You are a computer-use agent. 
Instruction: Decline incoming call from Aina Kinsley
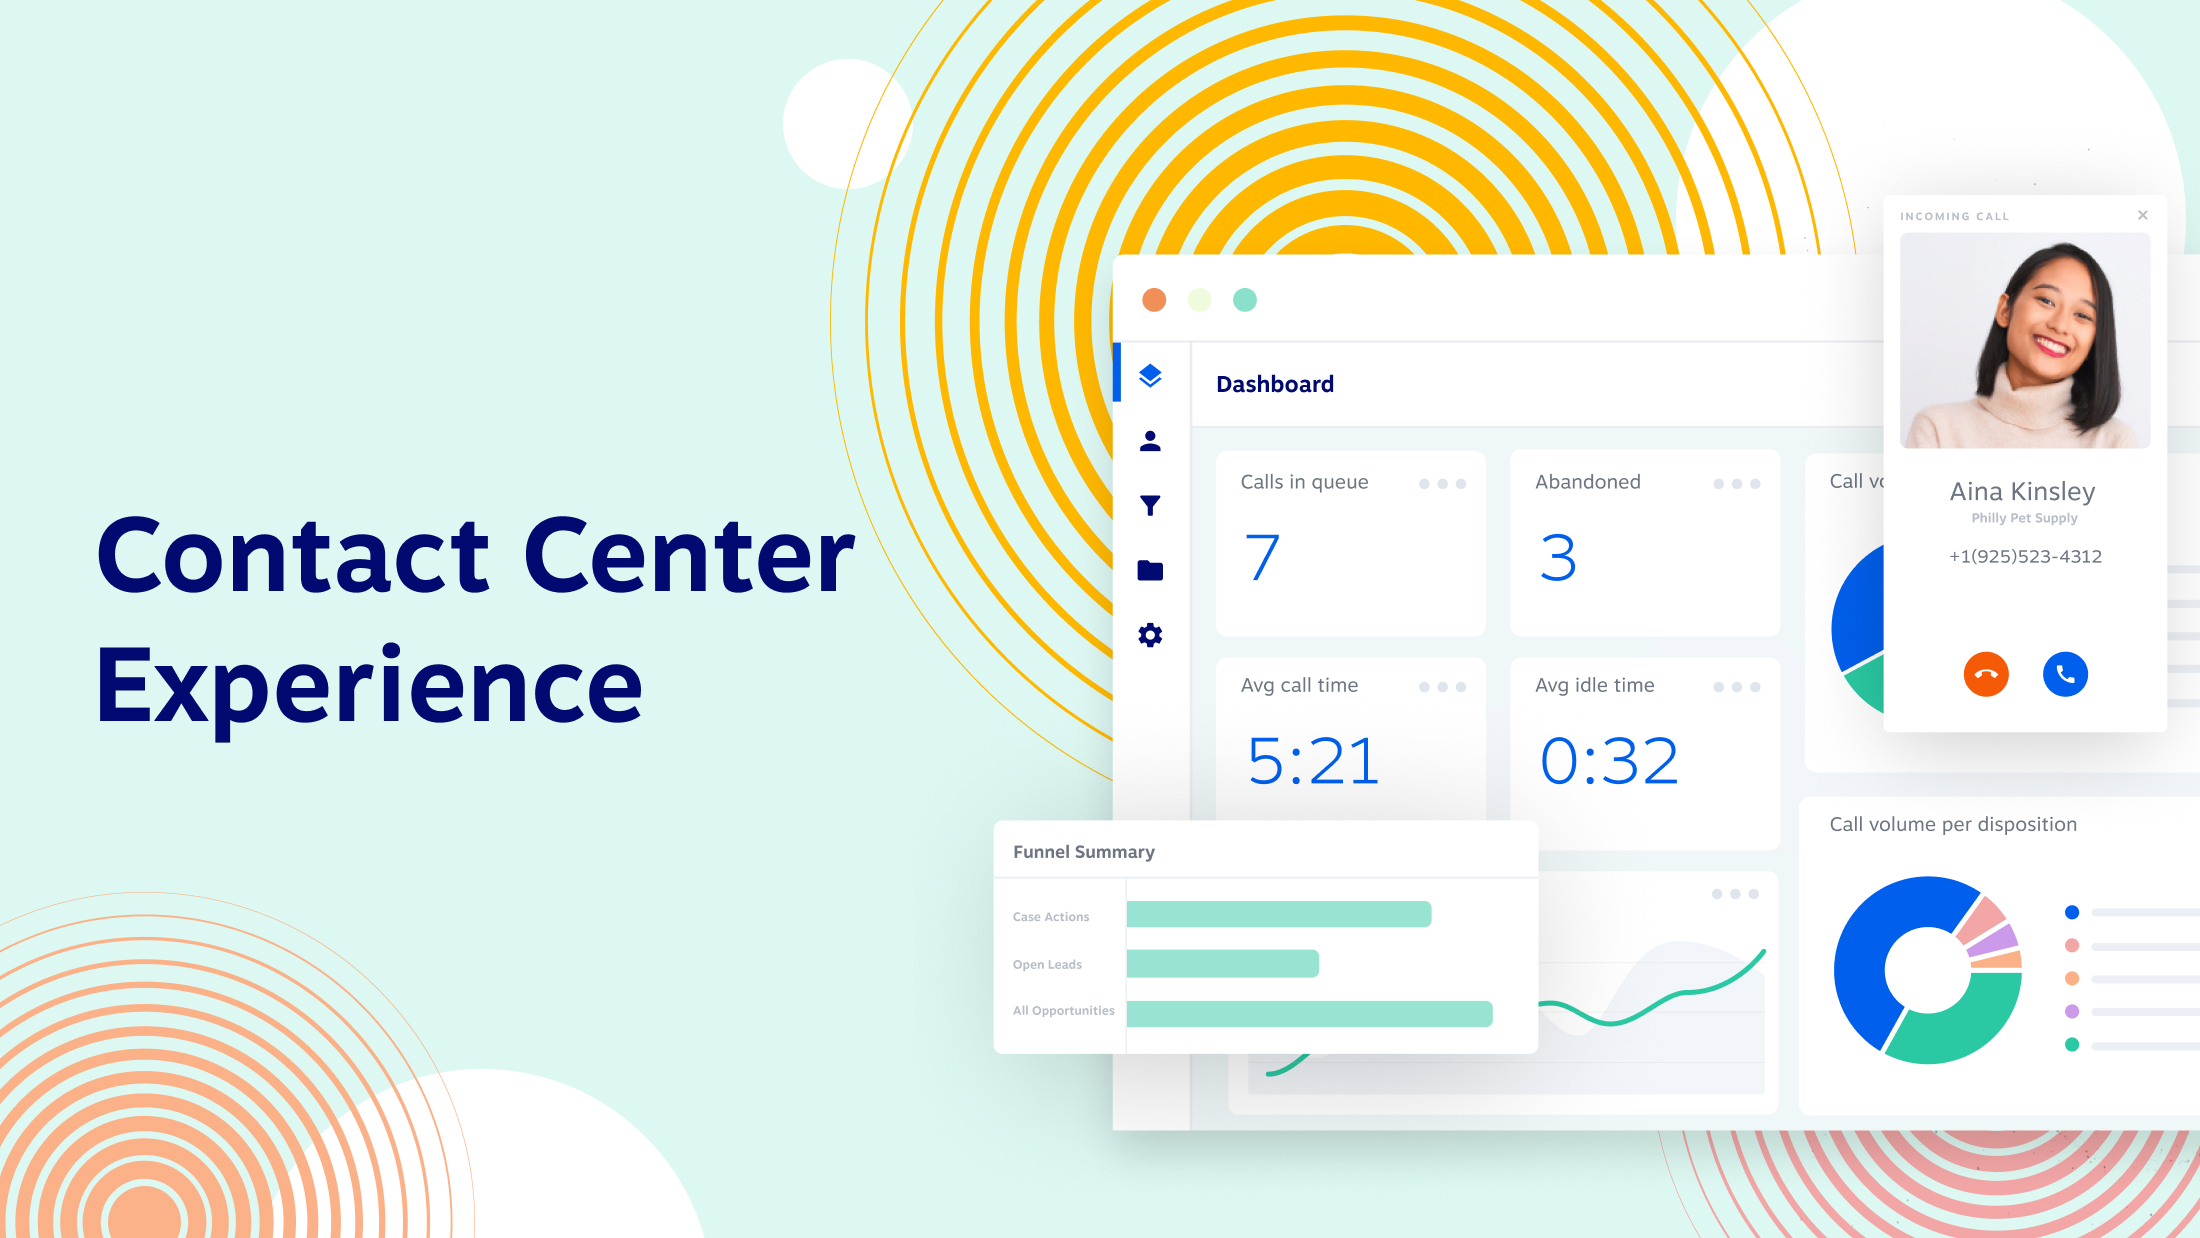click(x=1985, y=674)
